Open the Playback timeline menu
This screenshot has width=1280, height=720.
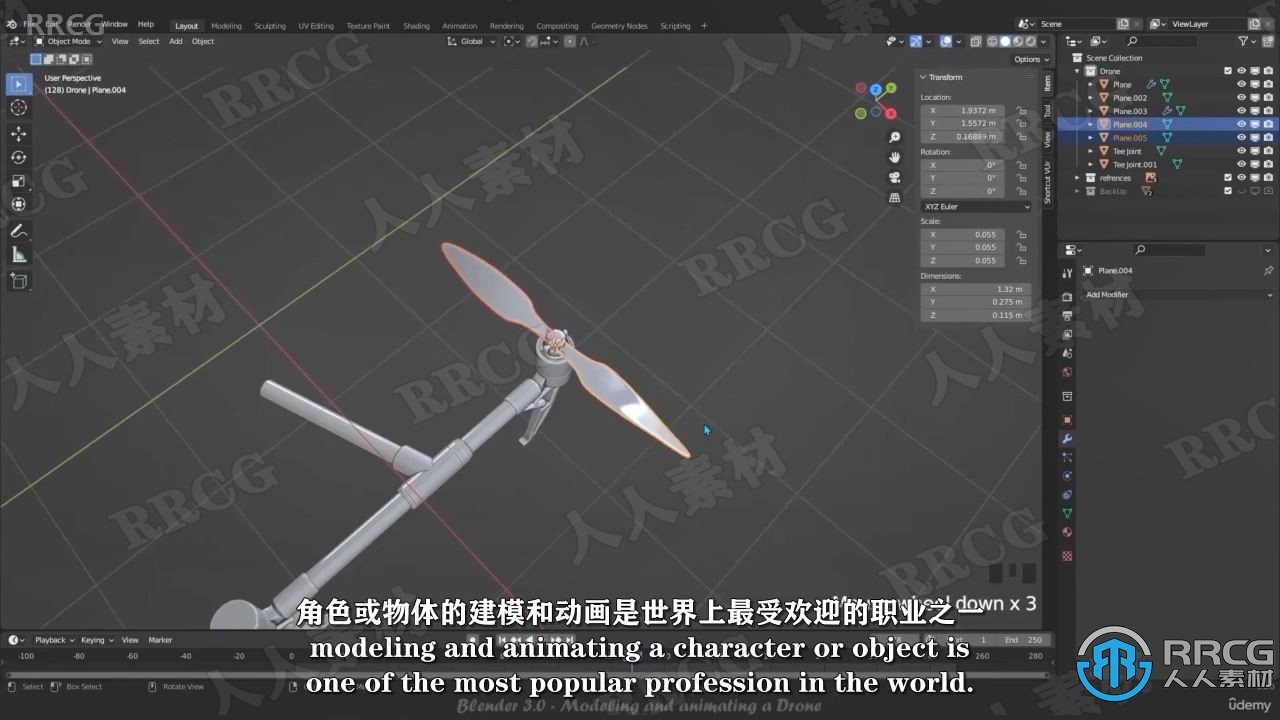[x=53, y=640]
